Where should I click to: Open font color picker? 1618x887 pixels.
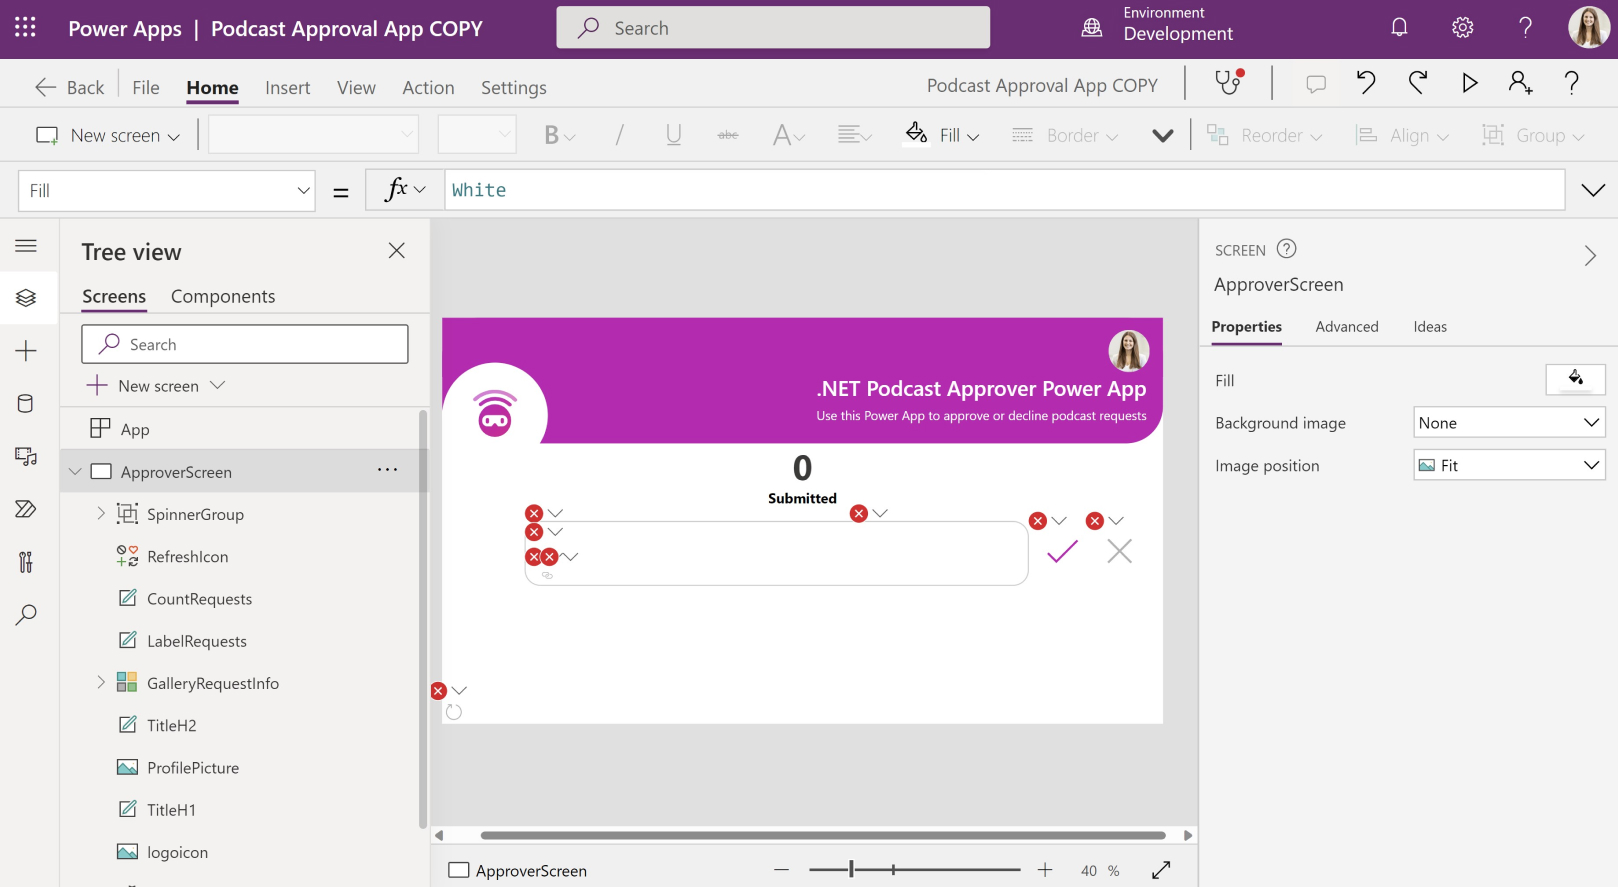pos(789,135)
